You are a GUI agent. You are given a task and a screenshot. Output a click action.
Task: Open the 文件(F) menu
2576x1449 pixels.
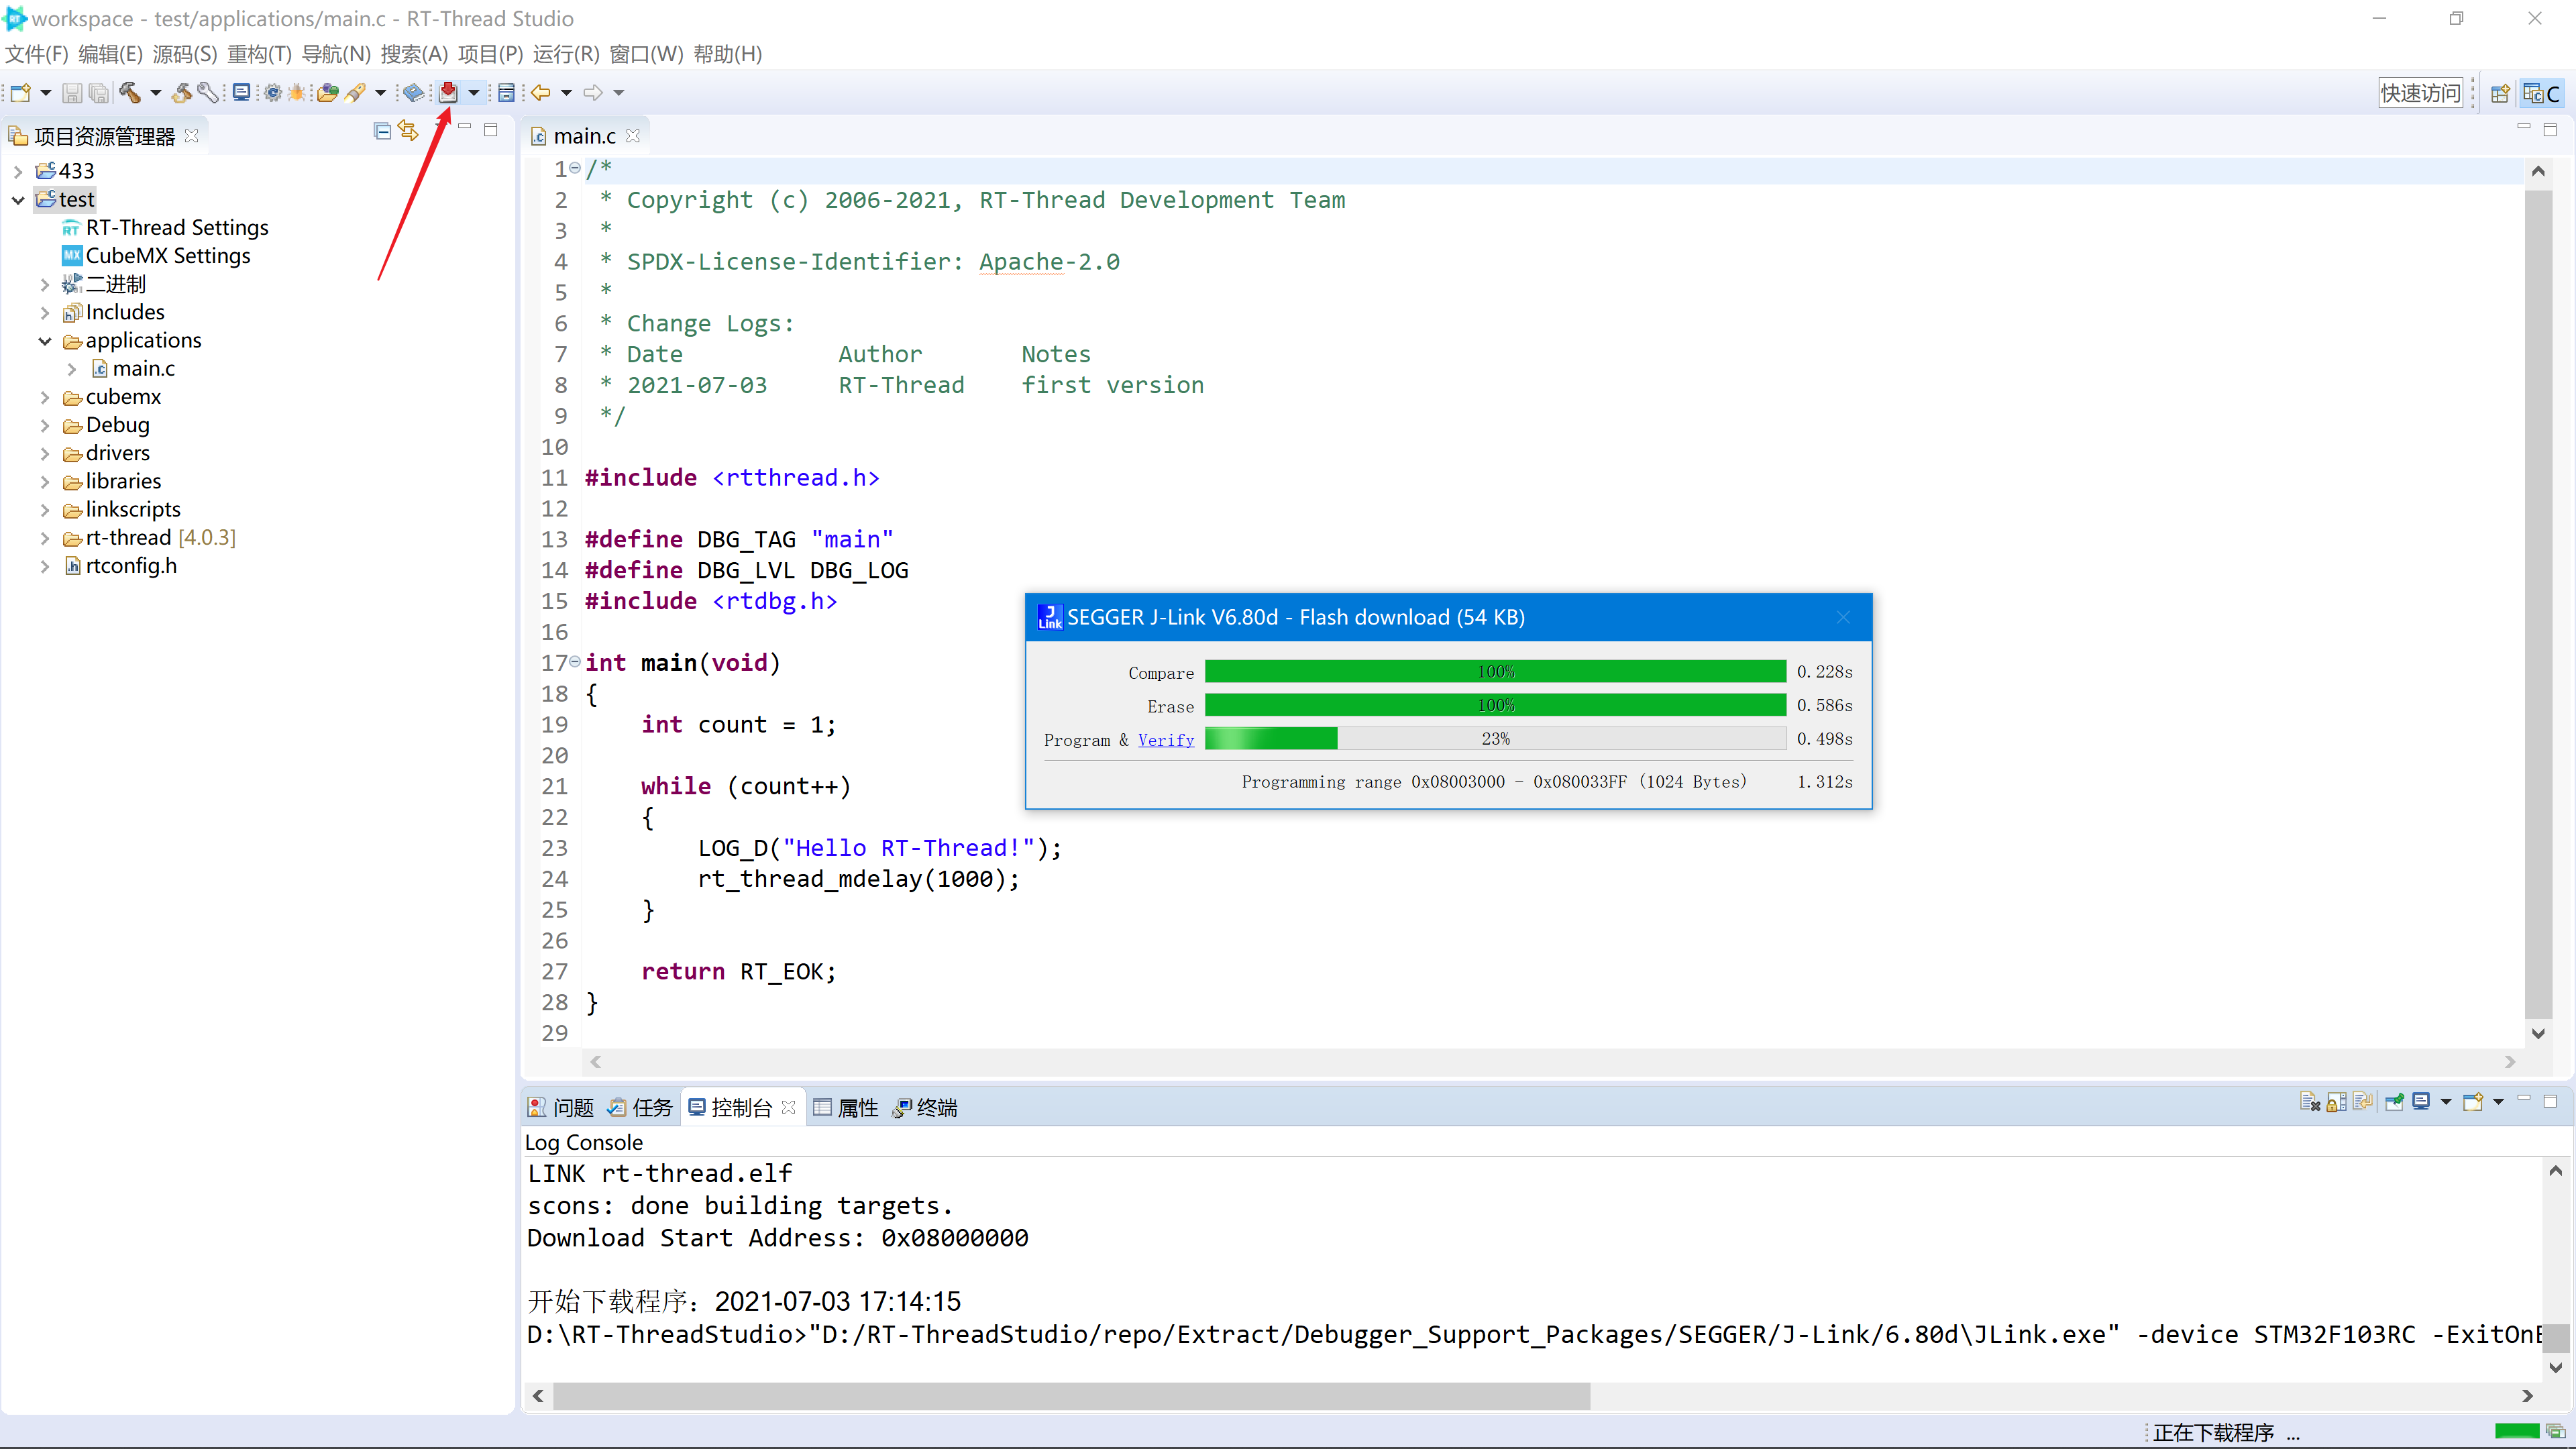(37, 54)
